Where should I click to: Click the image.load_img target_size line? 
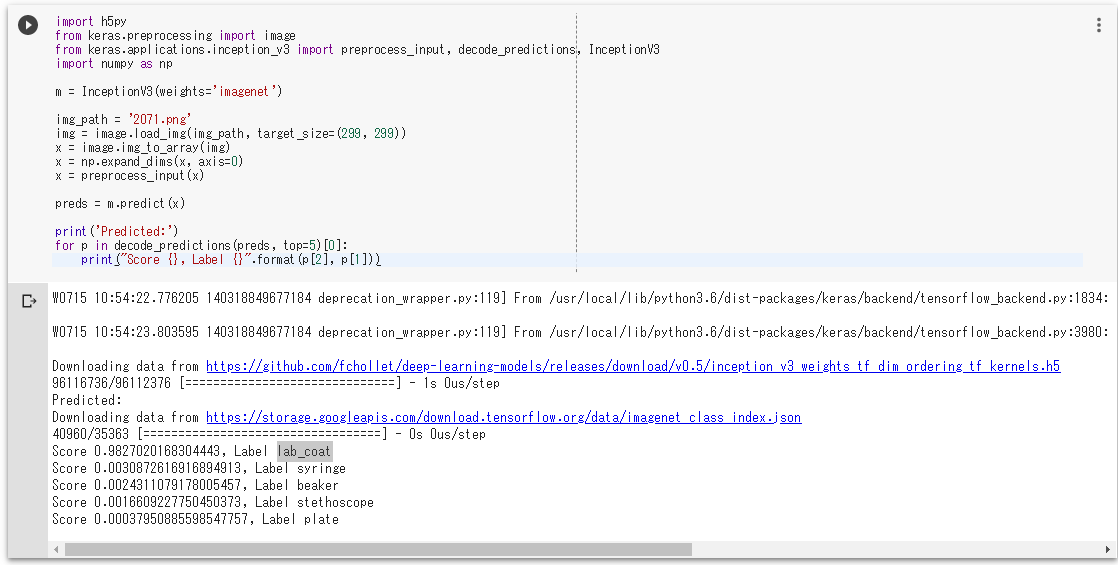231,133
